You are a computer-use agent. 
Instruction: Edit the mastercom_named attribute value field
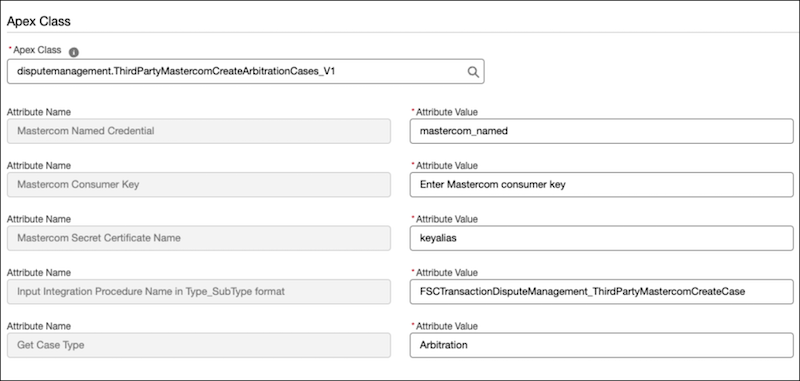[602, 131]
